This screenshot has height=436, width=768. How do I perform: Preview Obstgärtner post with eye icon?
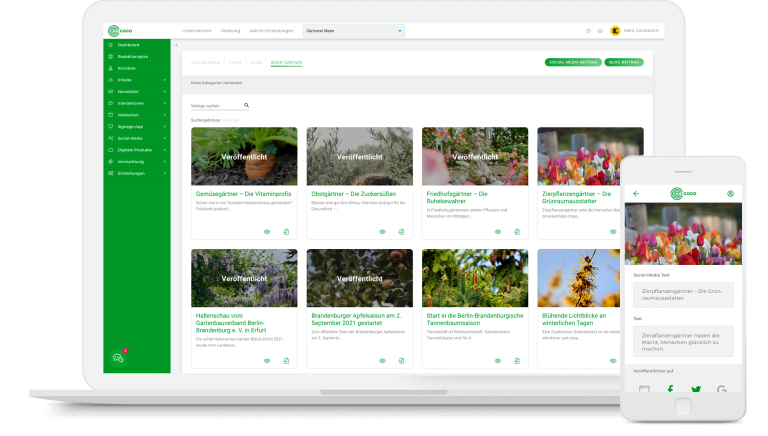click(383, 231)
